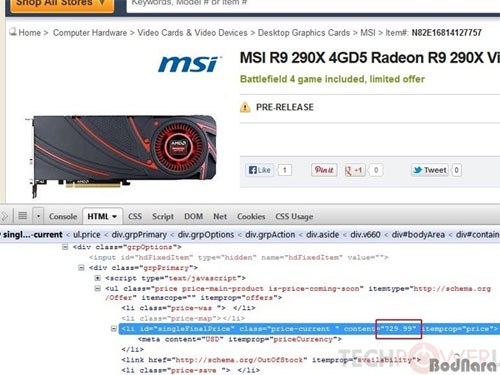Click the PRE-RELEASE warning icon
The width and height of the screenshot is (500, 375).
tap(245, 107)
